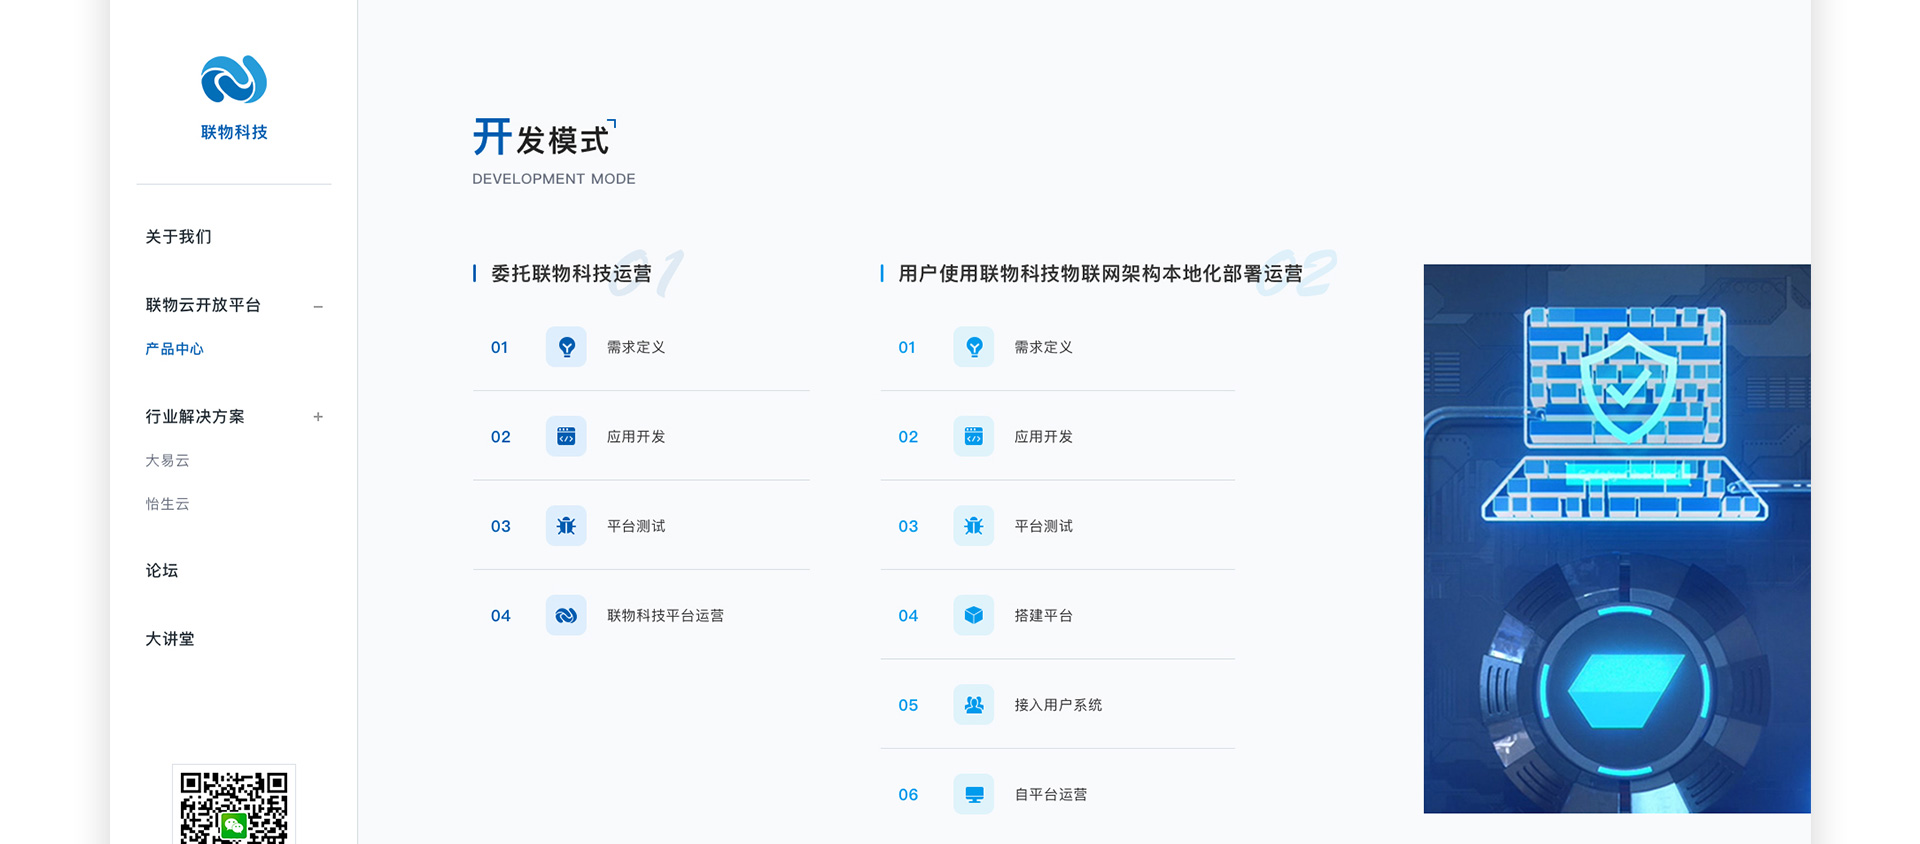Open the 大易云 submenu link
1920x844 pixels.
[167, 461]
